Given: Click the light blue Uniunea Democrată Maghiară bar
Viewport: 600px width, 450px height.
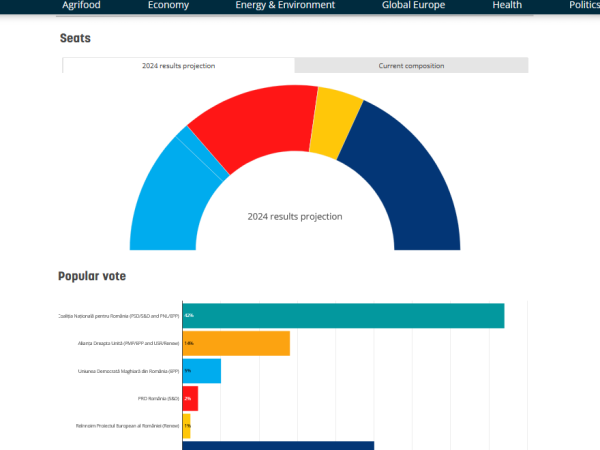Looking at the screenshot, I should point(201,371).
